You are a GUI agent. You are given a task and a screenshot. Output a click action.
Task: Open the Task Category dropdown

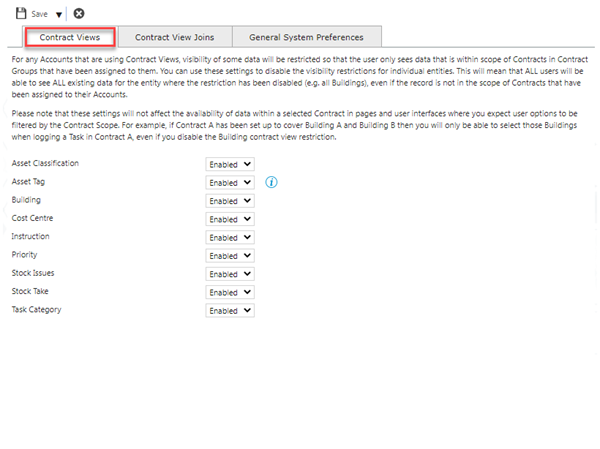[x=230, y=310]
